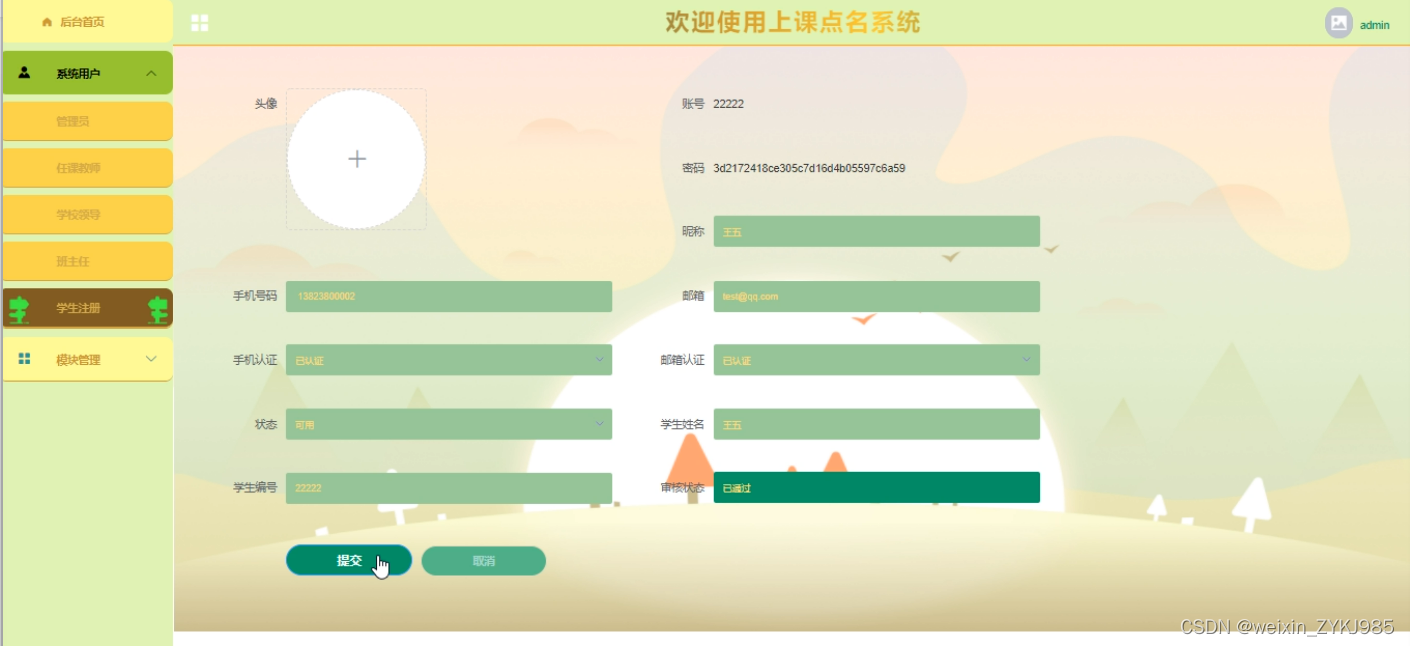The width and height of the screenshot is (1410, 646).
Task: Select the 任课教师 submenu item
Action: coord(87,168)
